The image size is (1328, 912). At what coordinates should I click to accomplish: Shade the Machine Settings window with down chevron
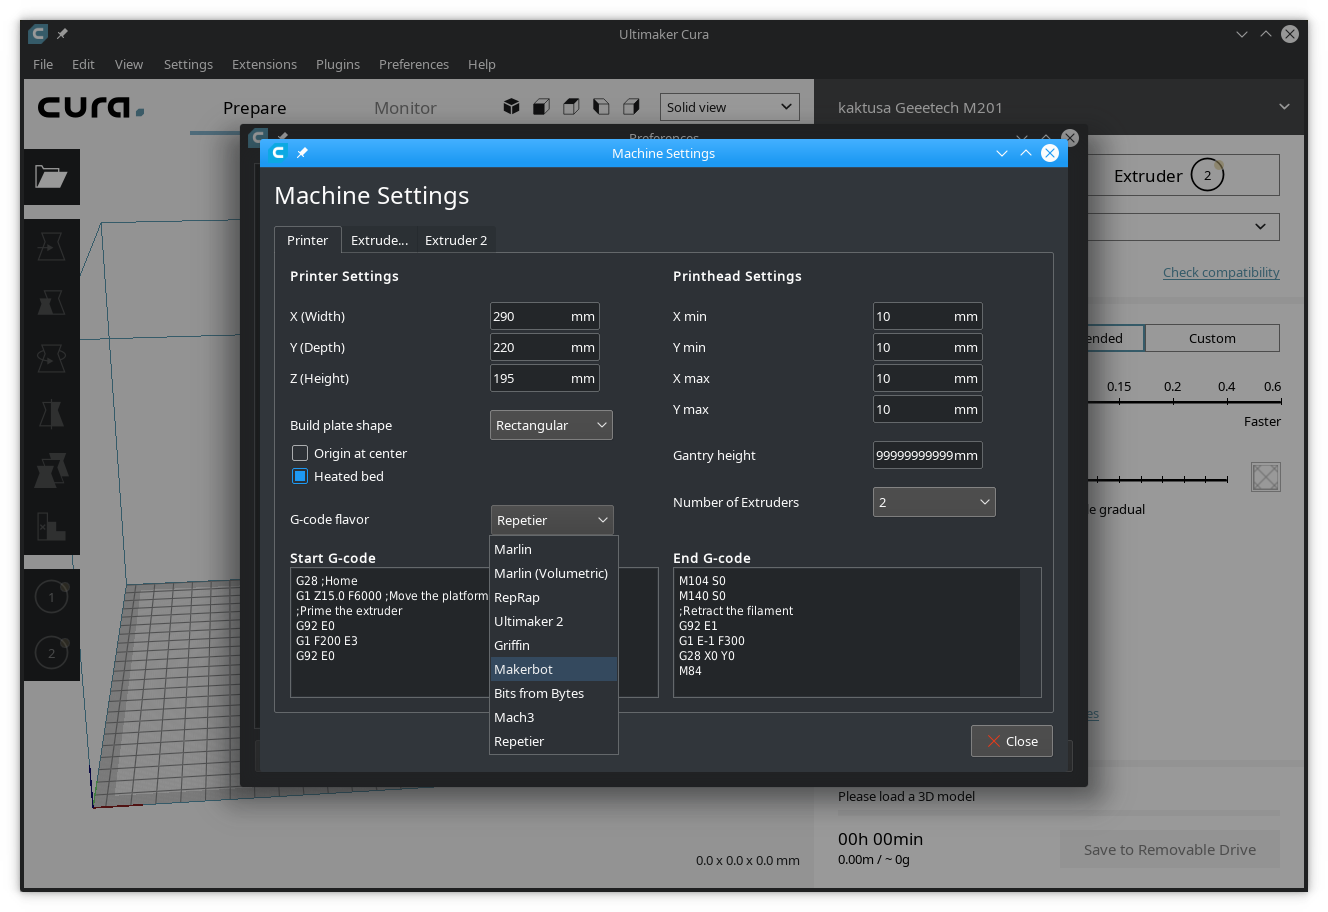coord(1002,153)
